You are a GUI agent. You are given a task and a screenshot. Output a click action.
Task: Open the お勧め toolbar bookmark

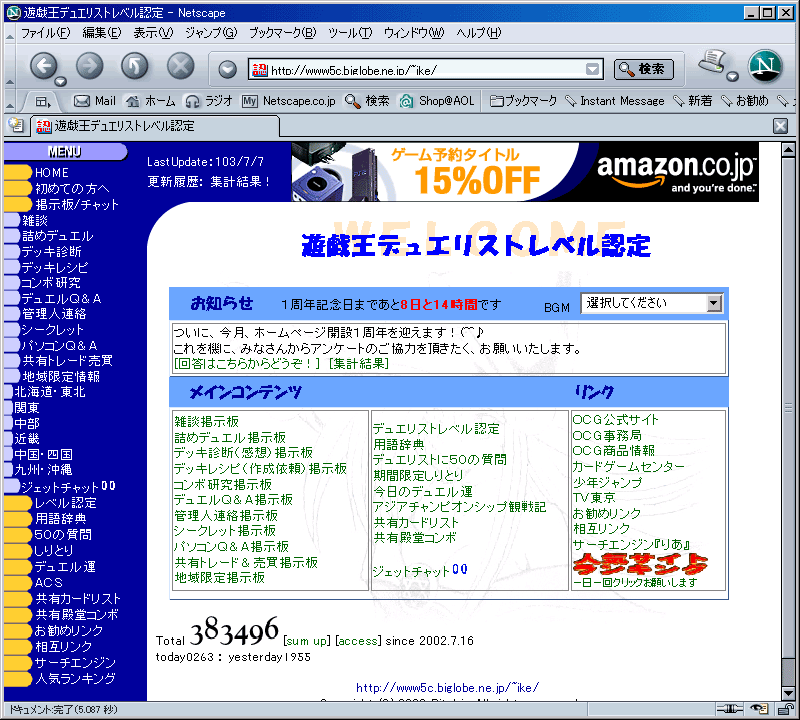[x=744, y=101]
